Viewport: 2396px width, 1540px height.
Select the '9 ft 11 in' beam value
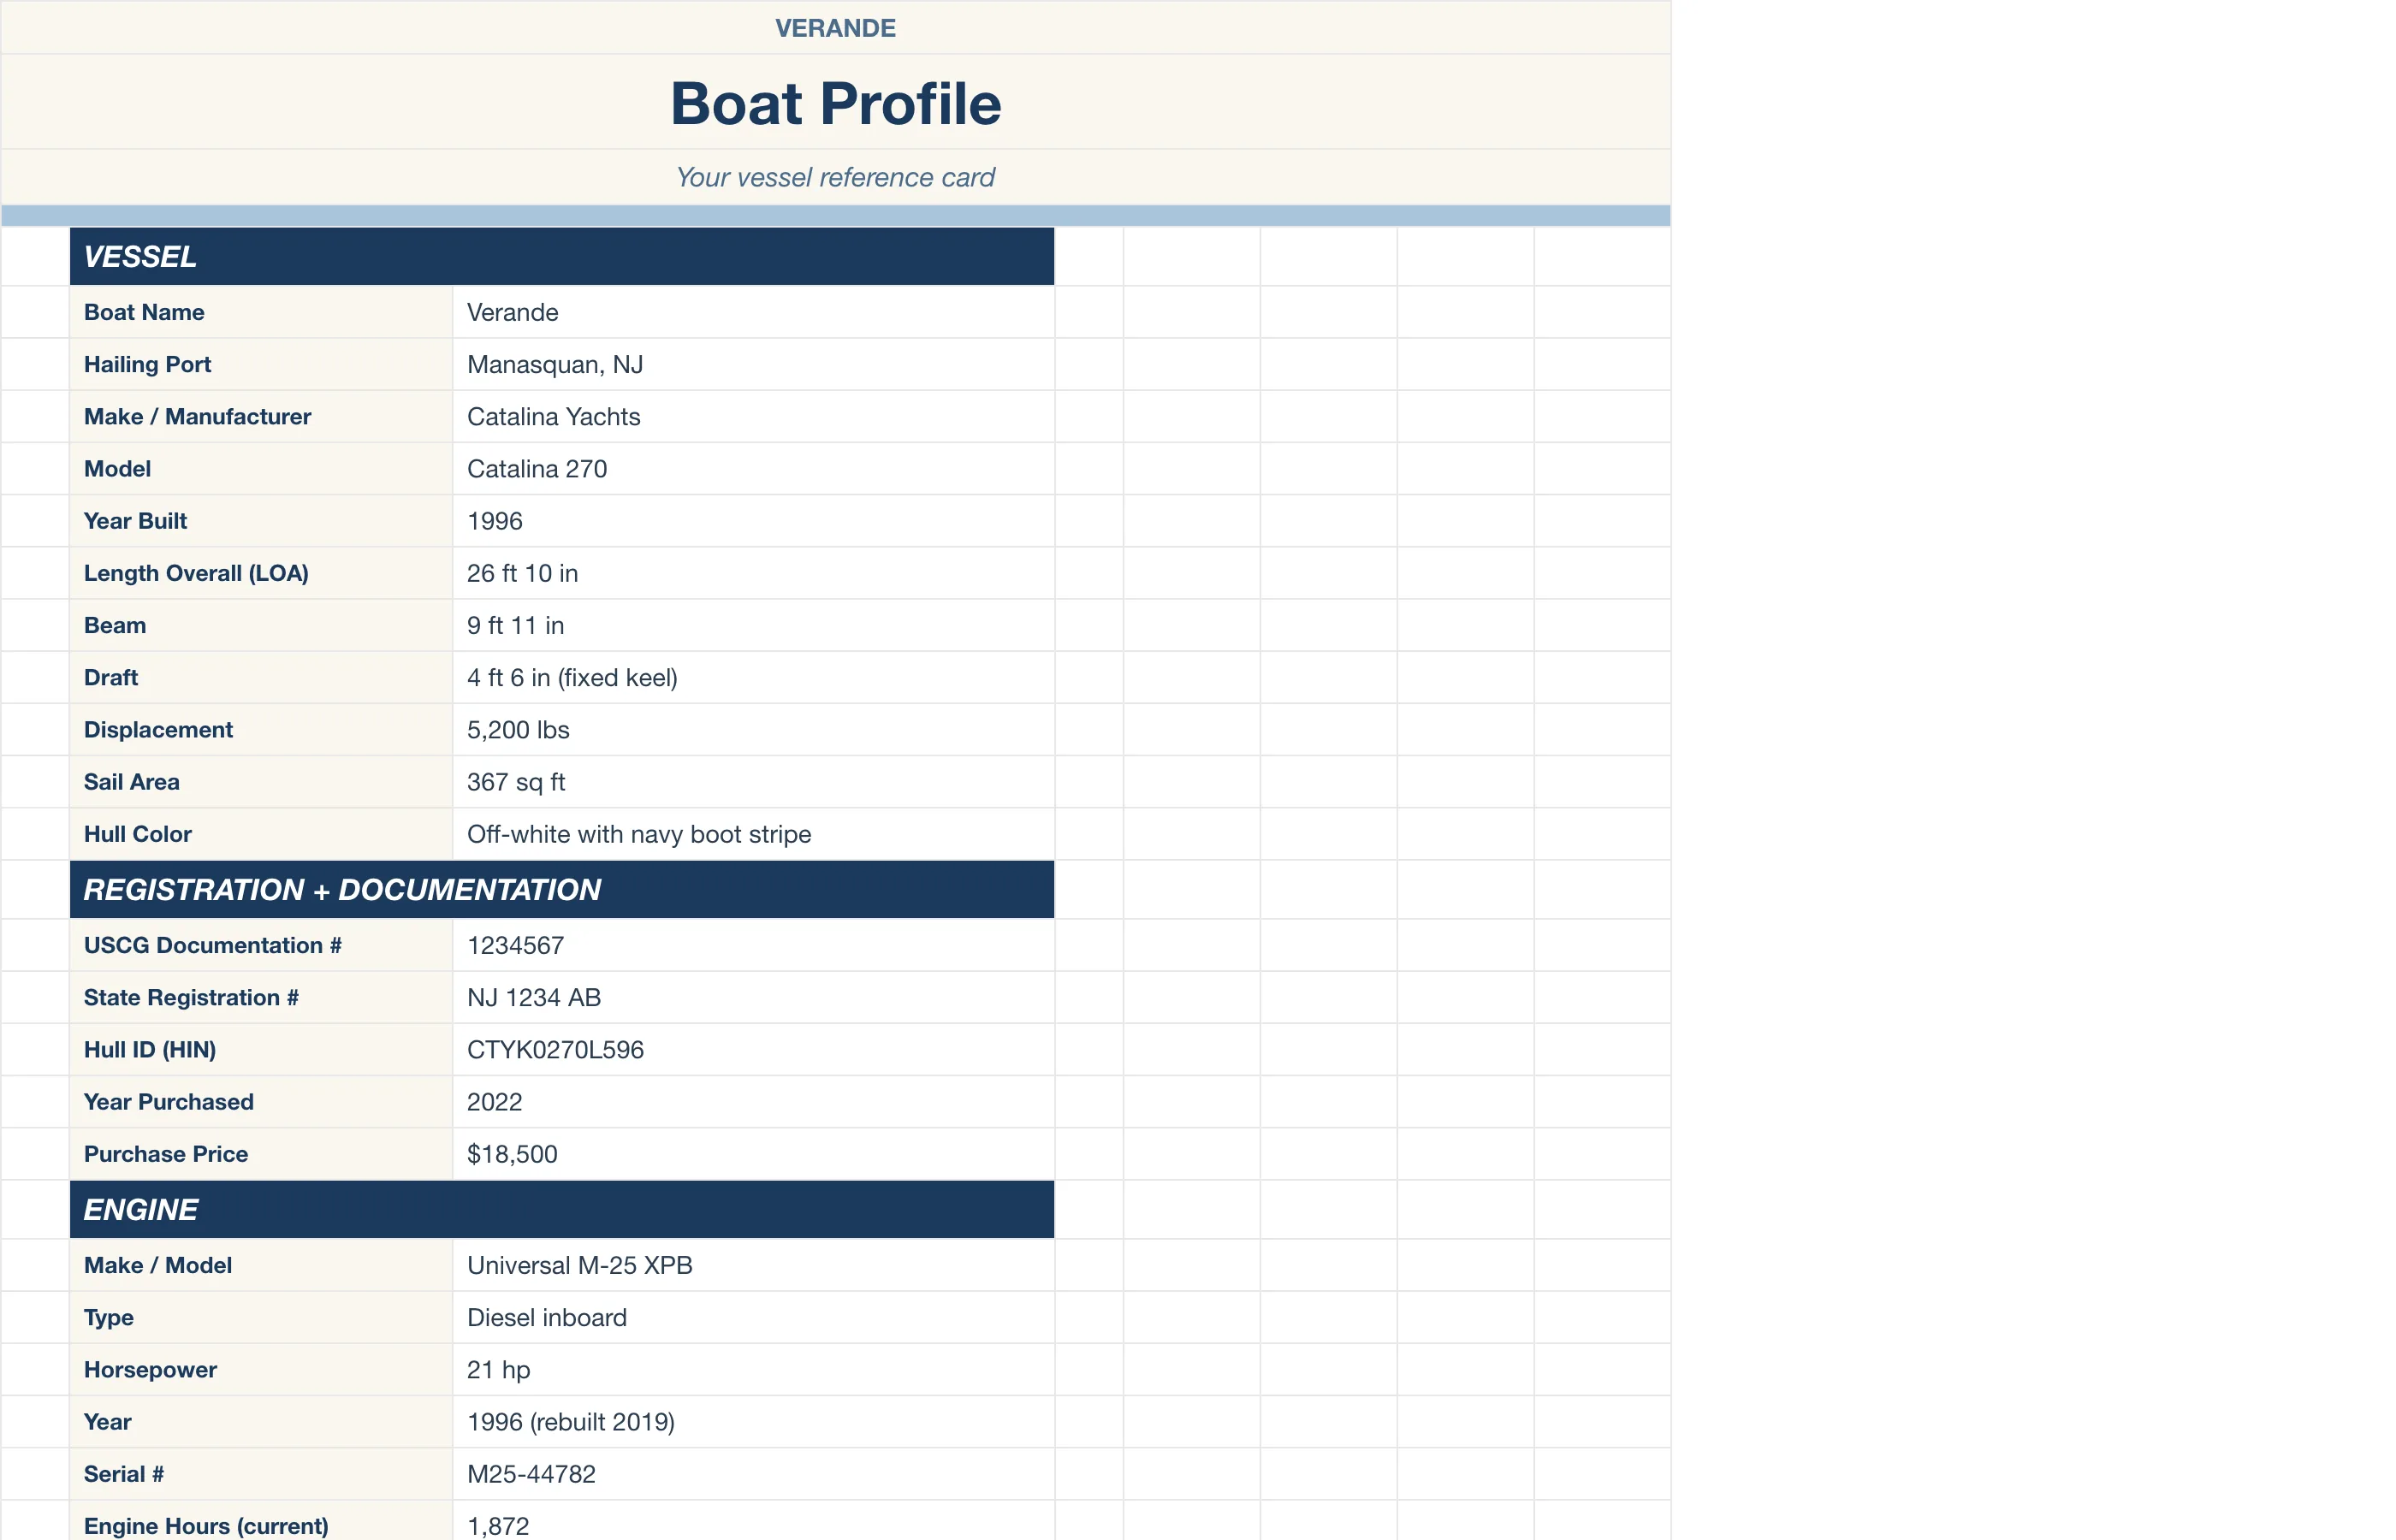click(x=753, y=625)
